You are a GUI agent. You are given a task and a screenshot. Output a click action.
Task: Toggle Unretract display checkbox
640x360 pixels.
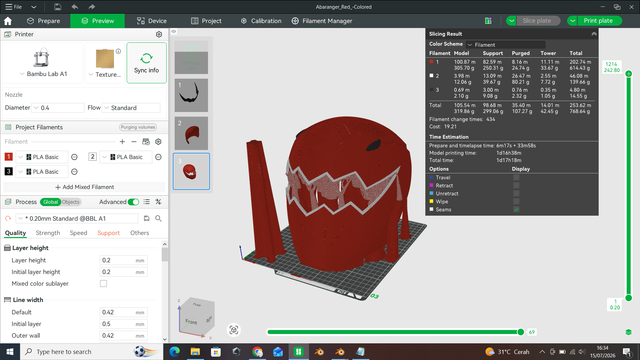coord(516,193)
